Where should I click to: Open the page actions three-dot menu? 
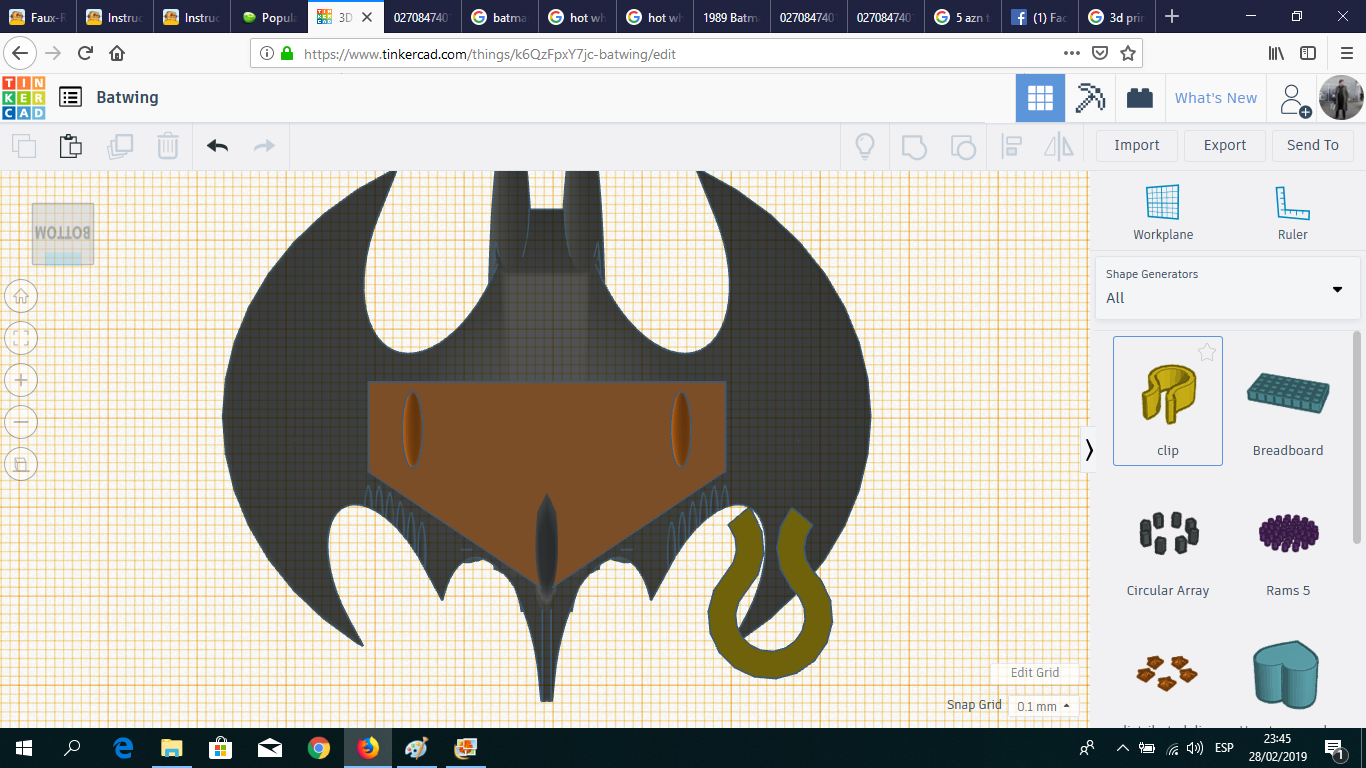tap(1072, 53)
